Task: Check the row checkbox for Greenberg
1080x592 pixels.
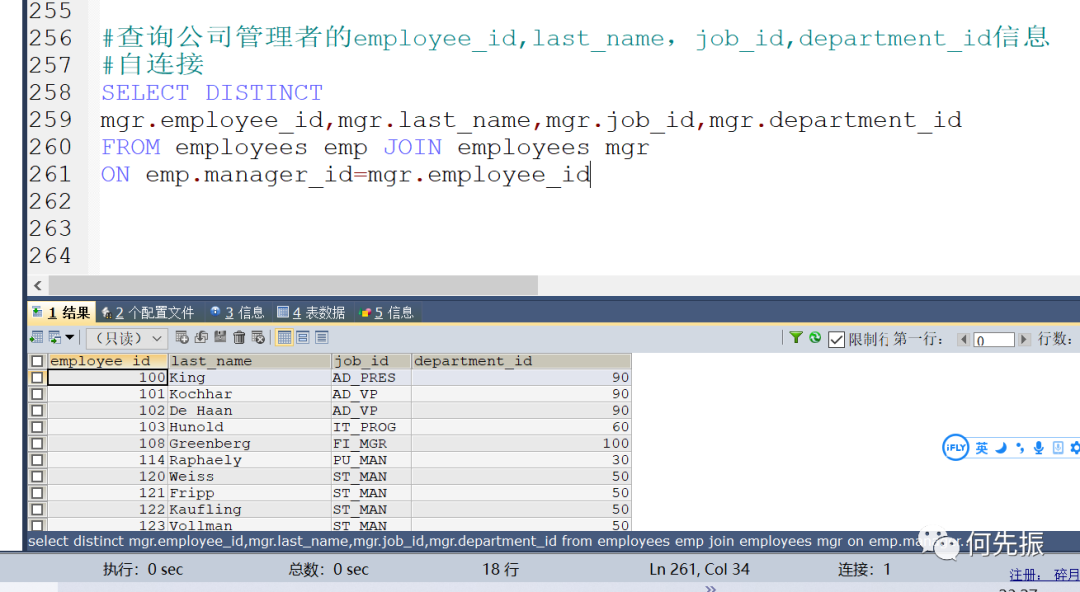Action: 37,444
